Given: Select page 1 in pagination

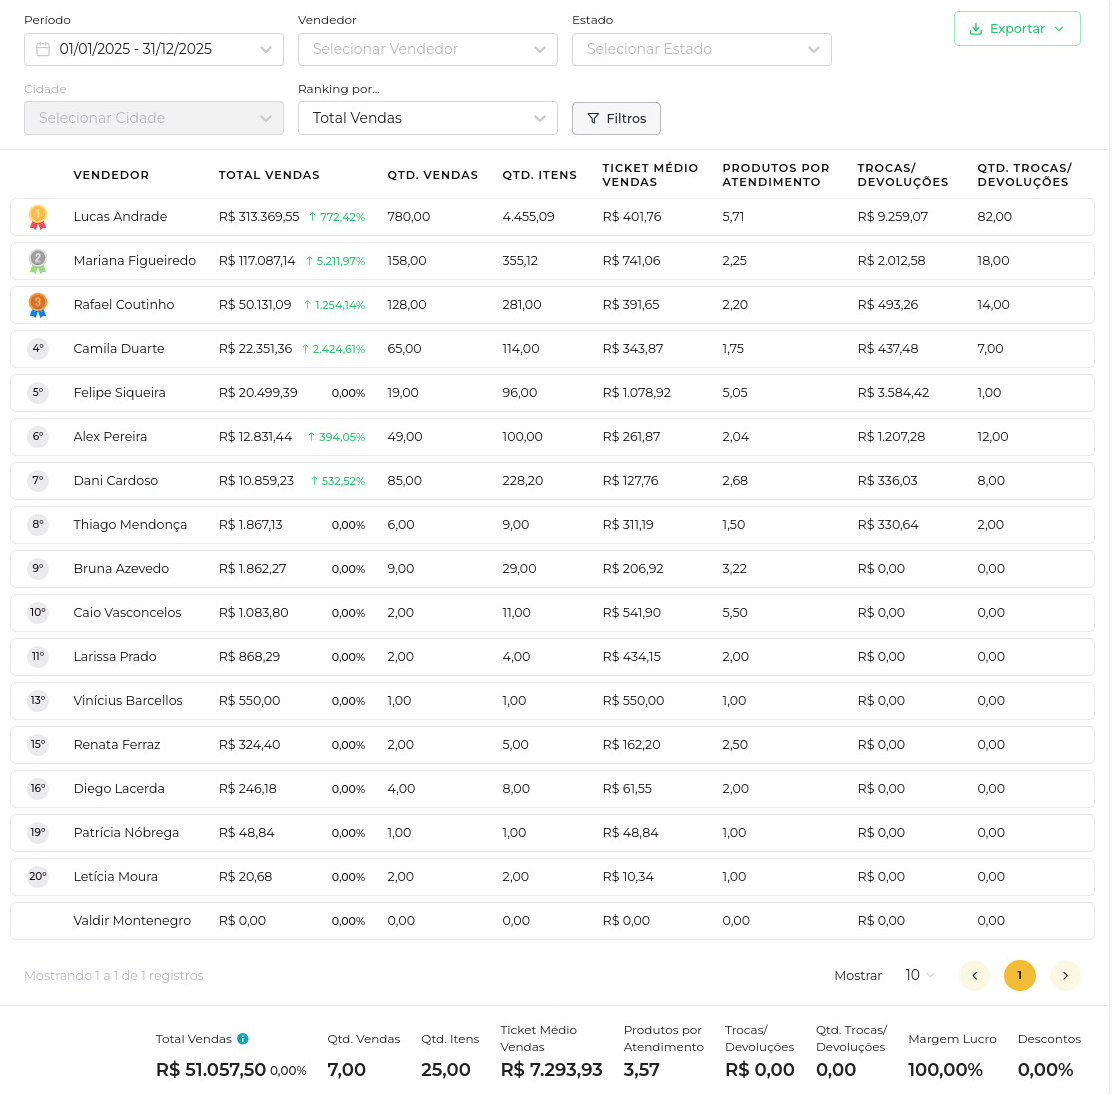Looking at the screenshot, I should point(1019,975).
